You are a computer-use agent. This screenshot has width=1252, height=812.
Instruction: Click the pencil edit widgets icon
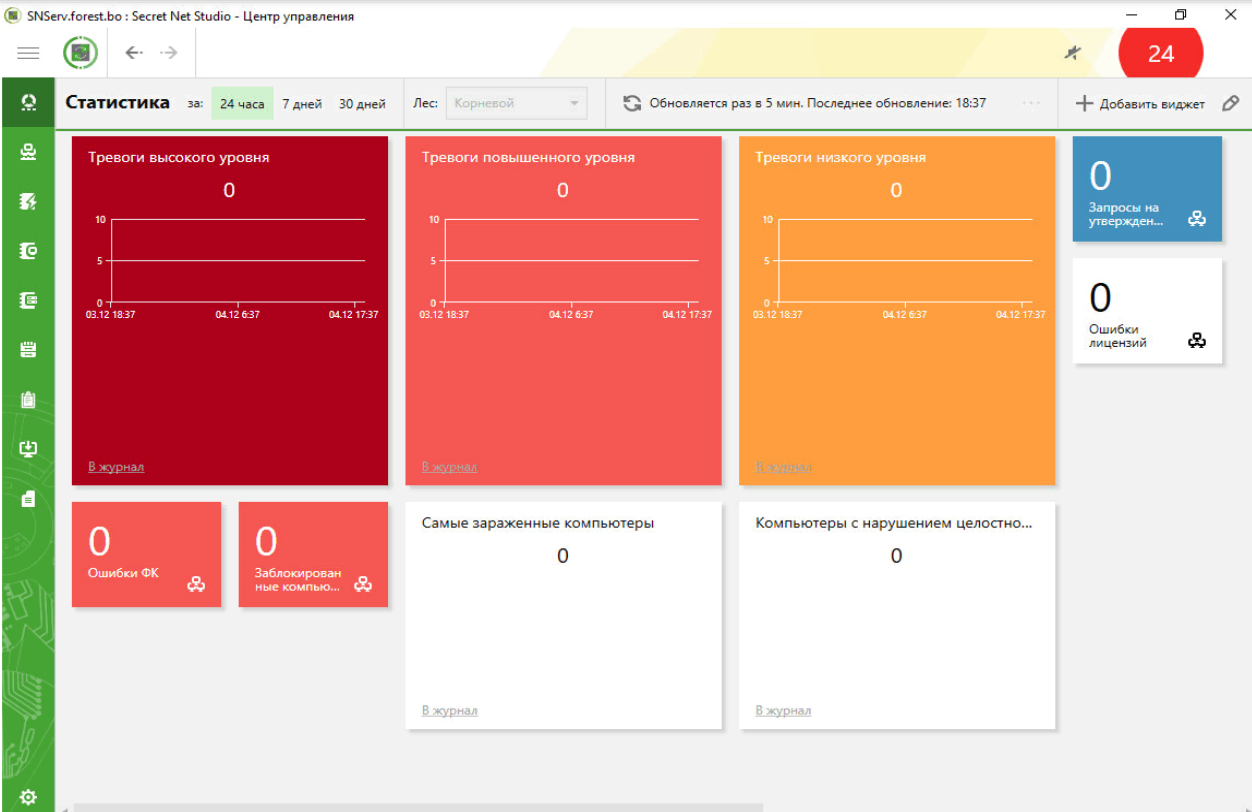[x=1230, y=103]
